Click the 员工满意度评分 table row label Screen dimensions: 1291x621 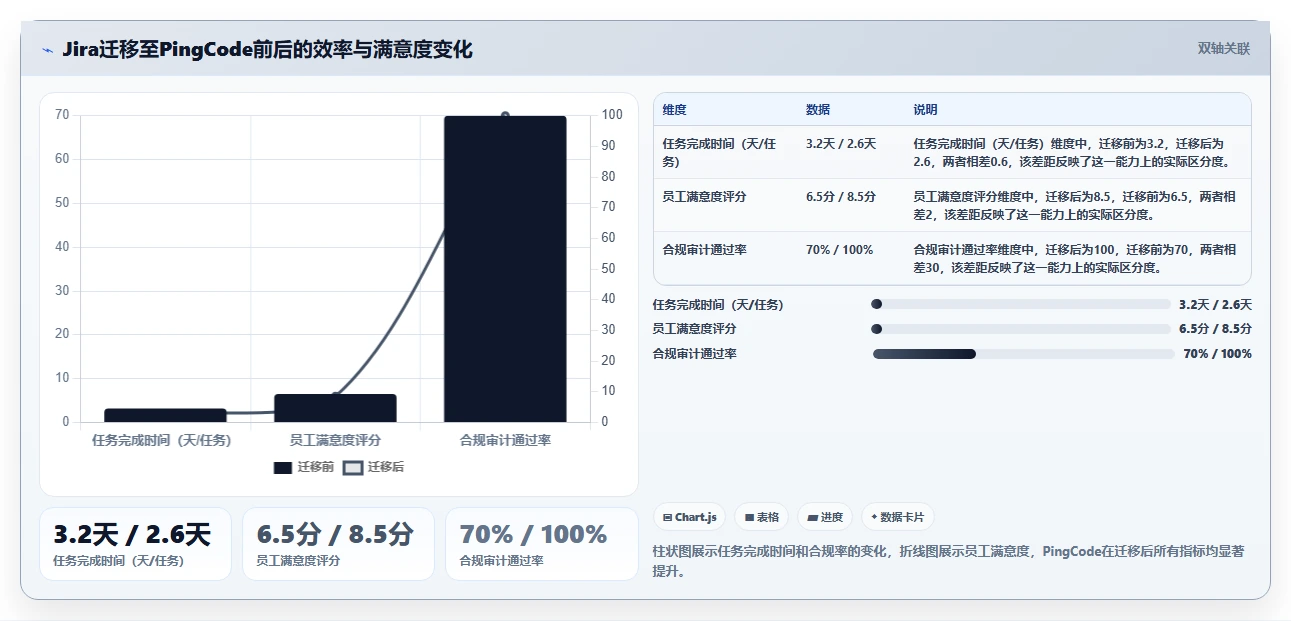click(x=704, y=197)
